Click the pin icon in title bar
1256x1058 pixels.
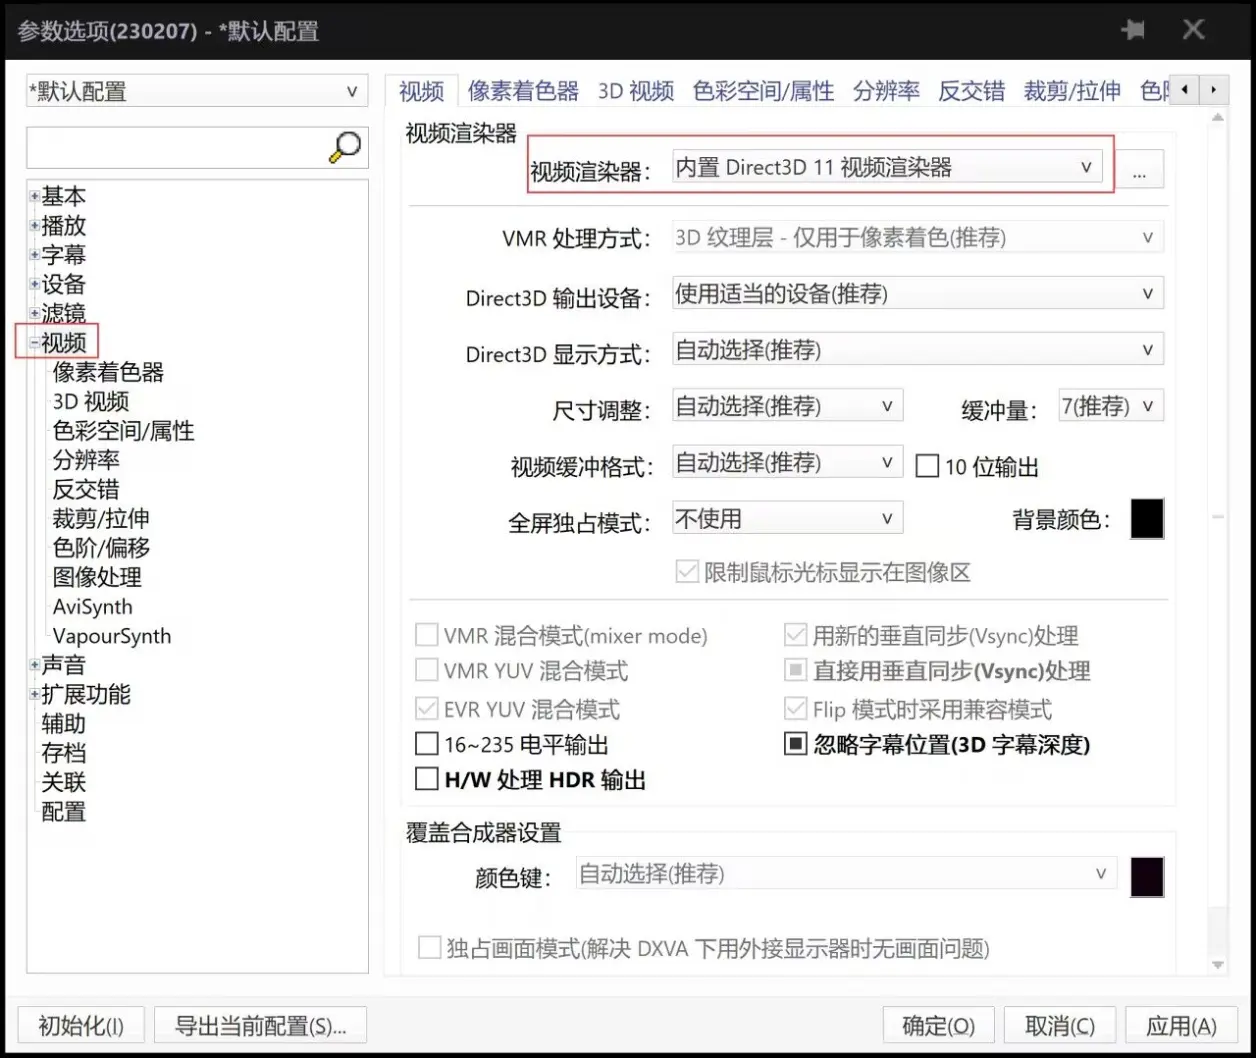[1135, 30]
